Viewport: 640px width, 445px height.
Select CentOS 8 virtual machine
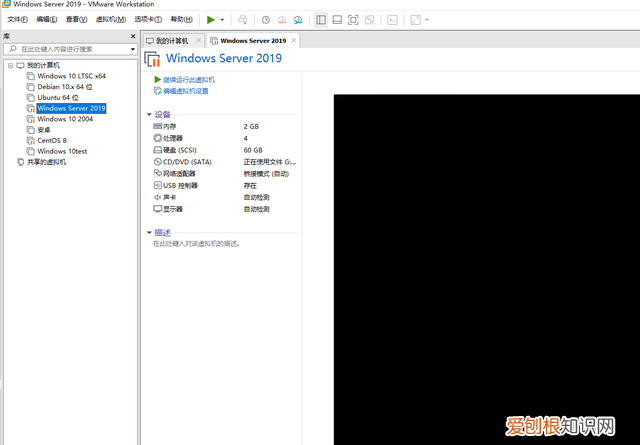click(52, 140)
